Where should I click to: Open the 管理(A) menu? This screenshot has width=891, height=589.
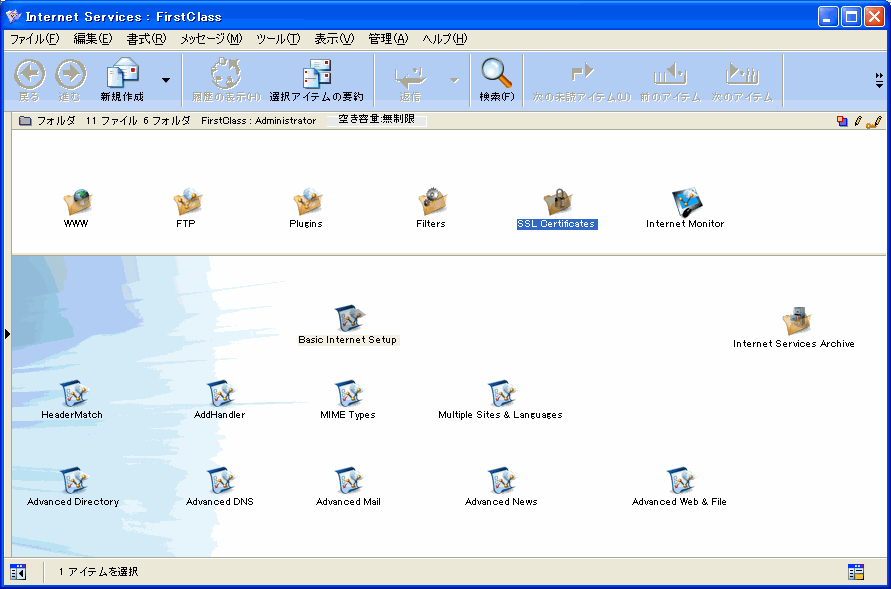388,39
